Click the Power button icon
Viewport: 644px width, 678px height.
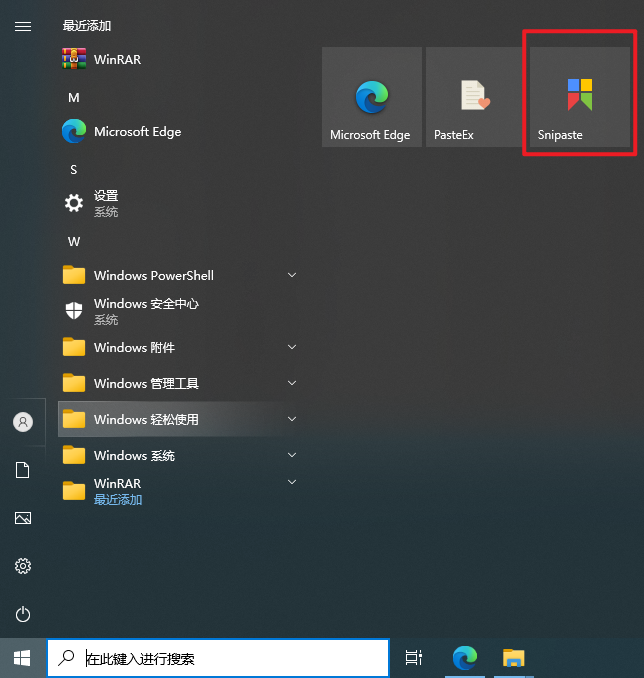23,614
